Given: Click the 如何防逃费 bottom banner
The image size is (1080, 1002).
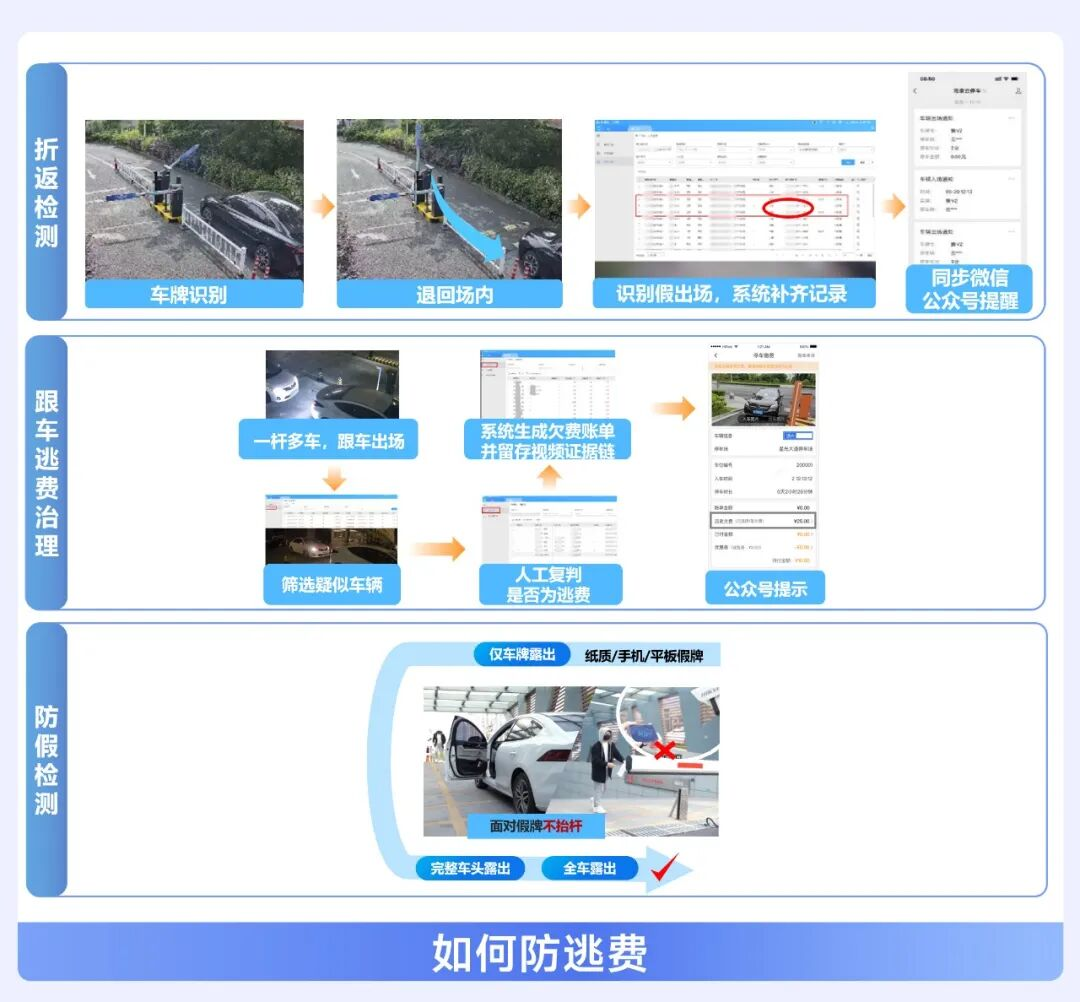Looking at the screenshot, I should [x=540, y=951].
